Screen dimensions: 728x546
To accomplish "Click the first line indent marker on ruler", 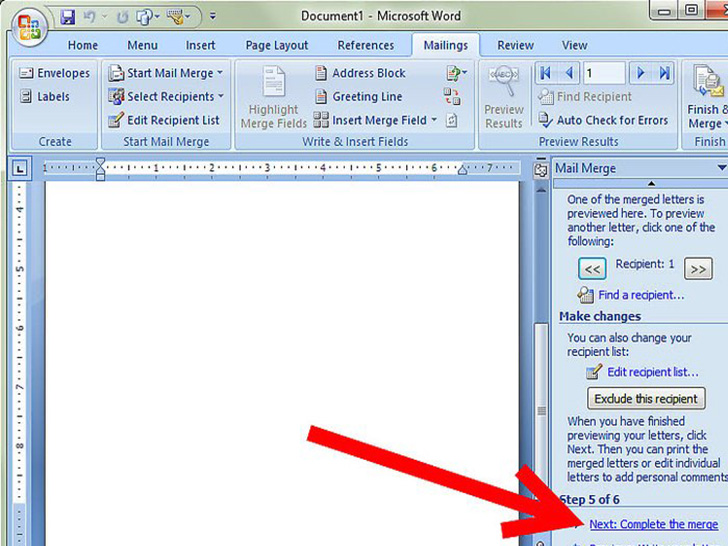I will click(100, 161).
